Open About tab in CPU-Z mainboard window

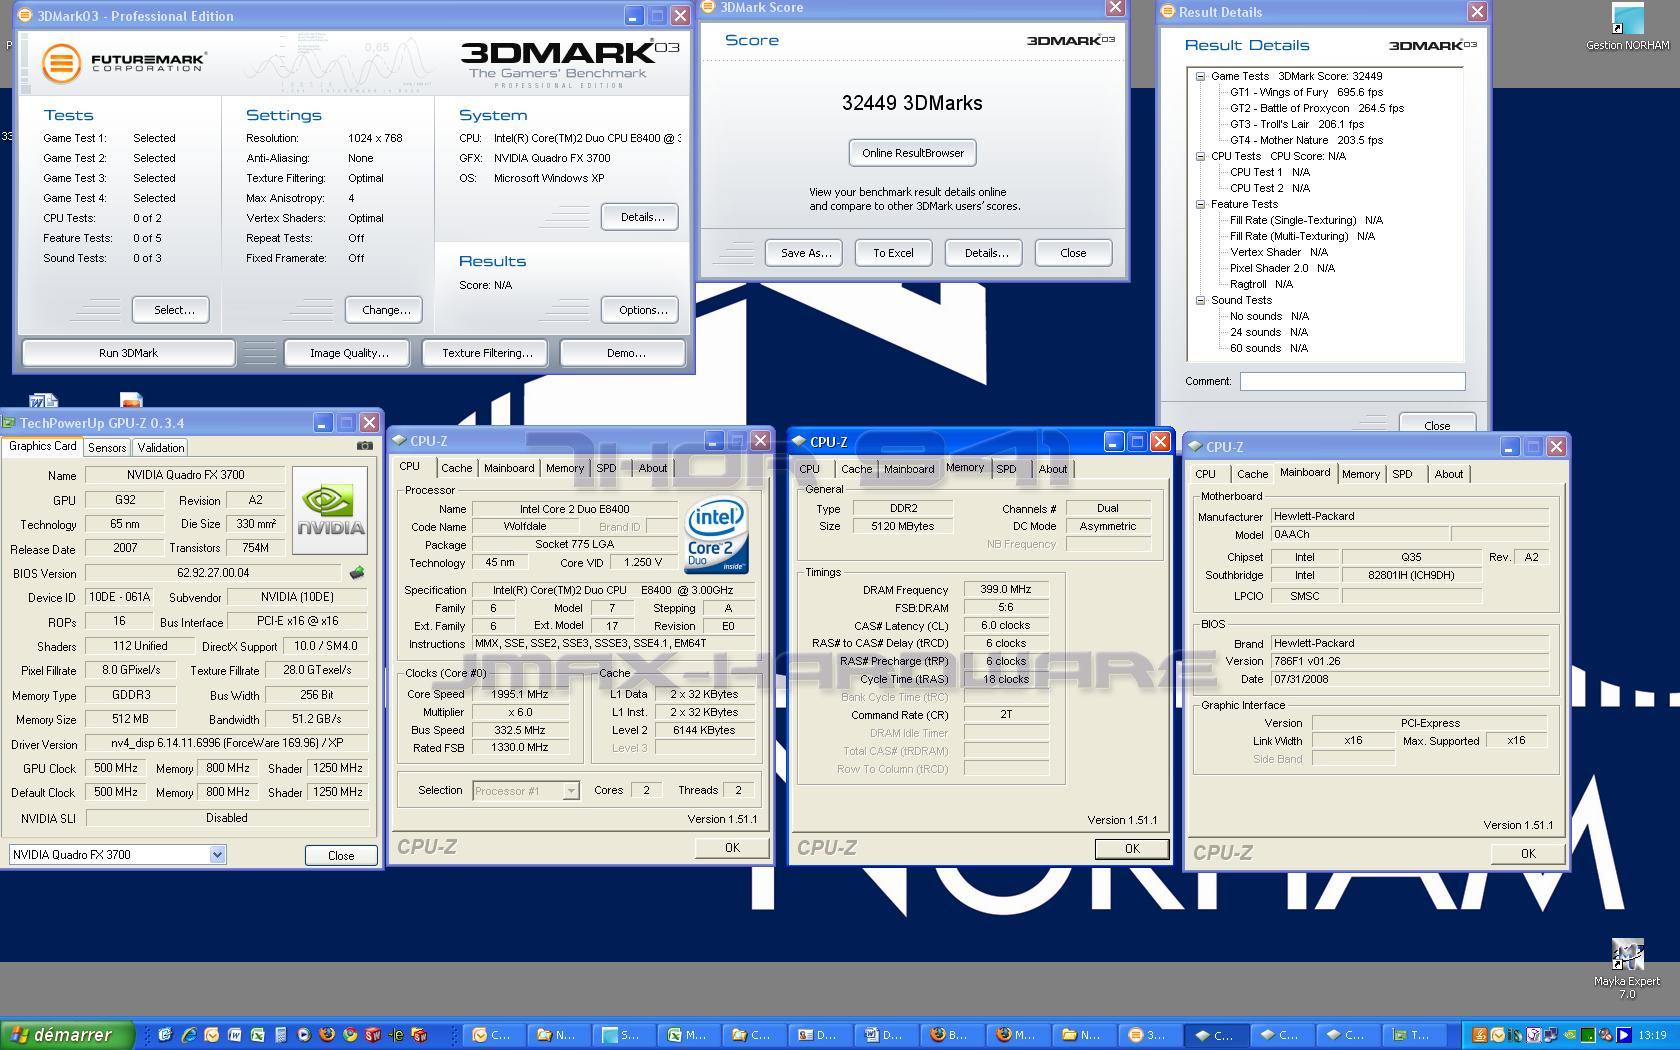coord(1448,474)
